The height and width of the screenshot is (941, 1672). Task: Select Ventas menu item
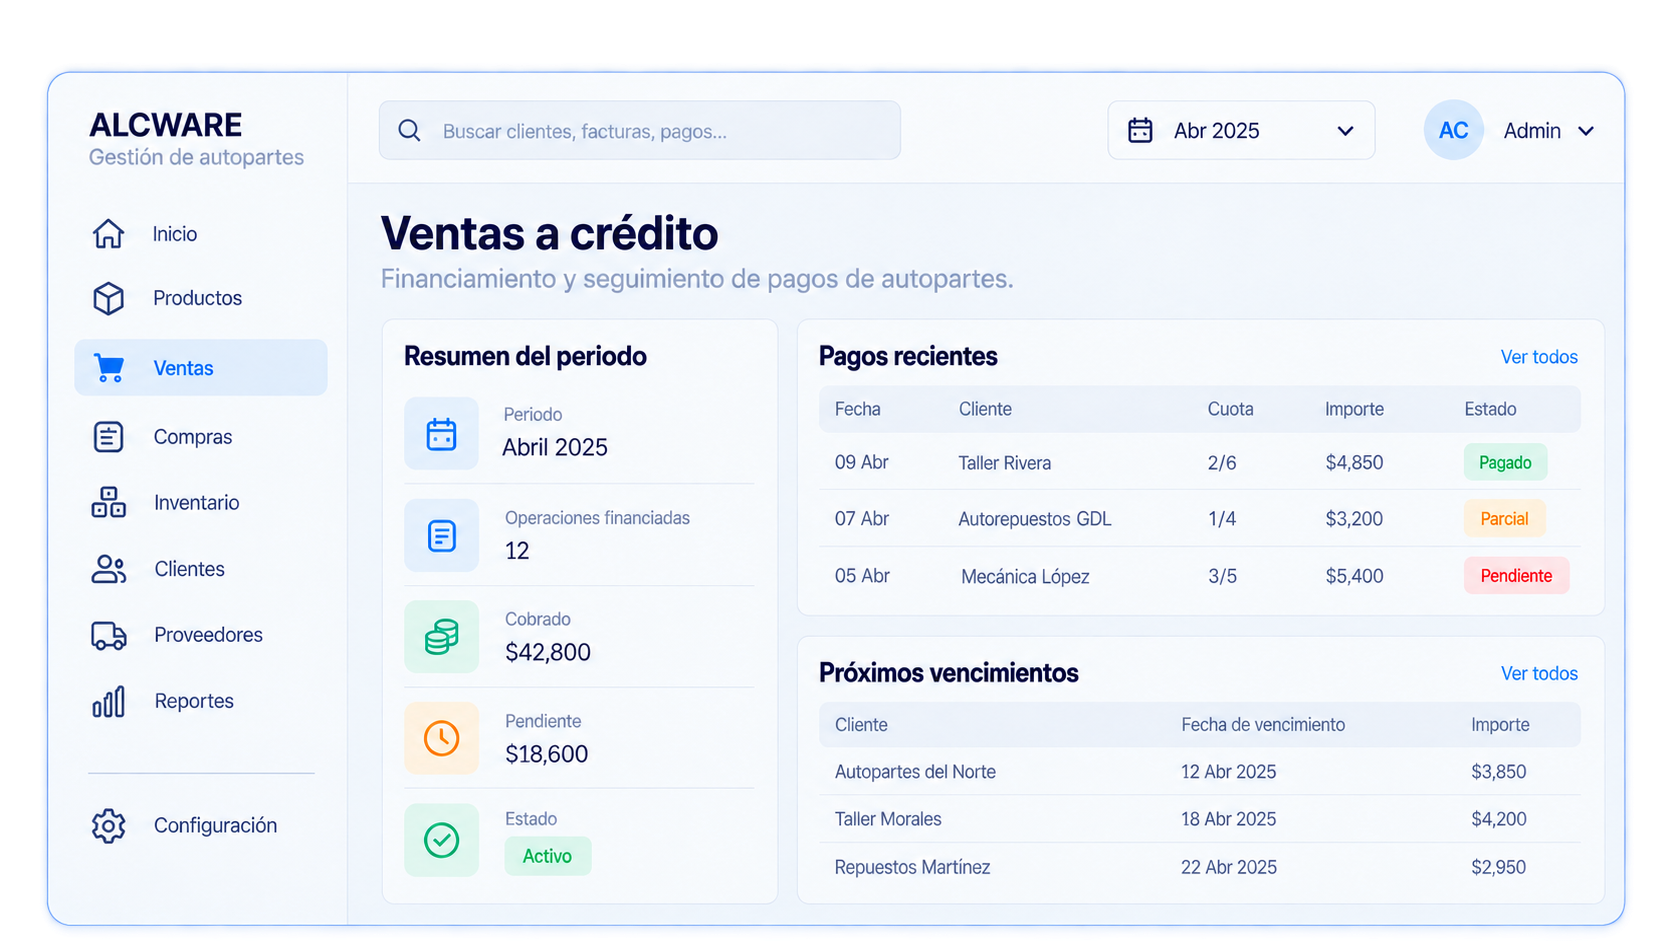[x=200, y=367]
